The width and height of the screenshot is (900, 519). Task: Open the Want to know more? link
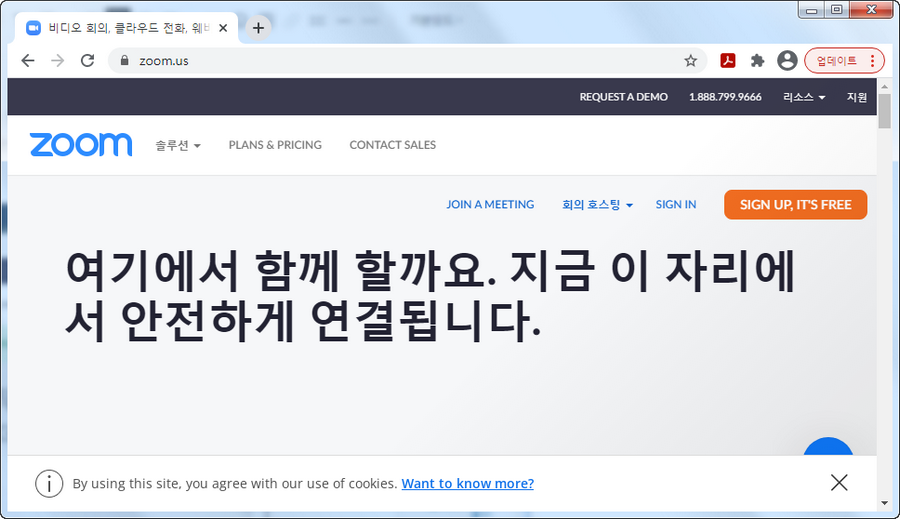pyautogui.click(x=468, y=483)
